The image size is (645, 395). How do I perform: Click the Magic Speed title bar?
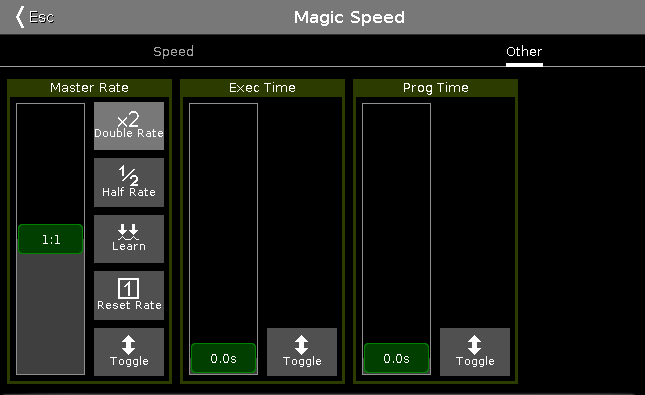[x=349, y=17]
